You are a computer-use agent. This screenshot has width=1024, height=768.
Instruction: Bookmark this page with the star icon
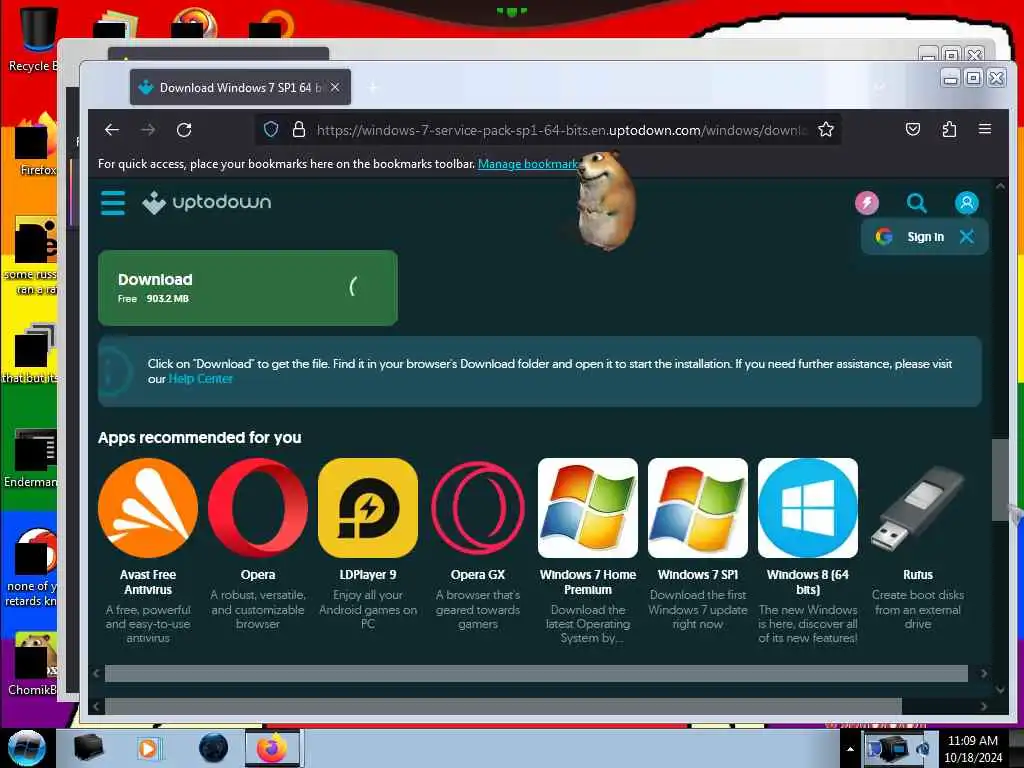[826, 129]
